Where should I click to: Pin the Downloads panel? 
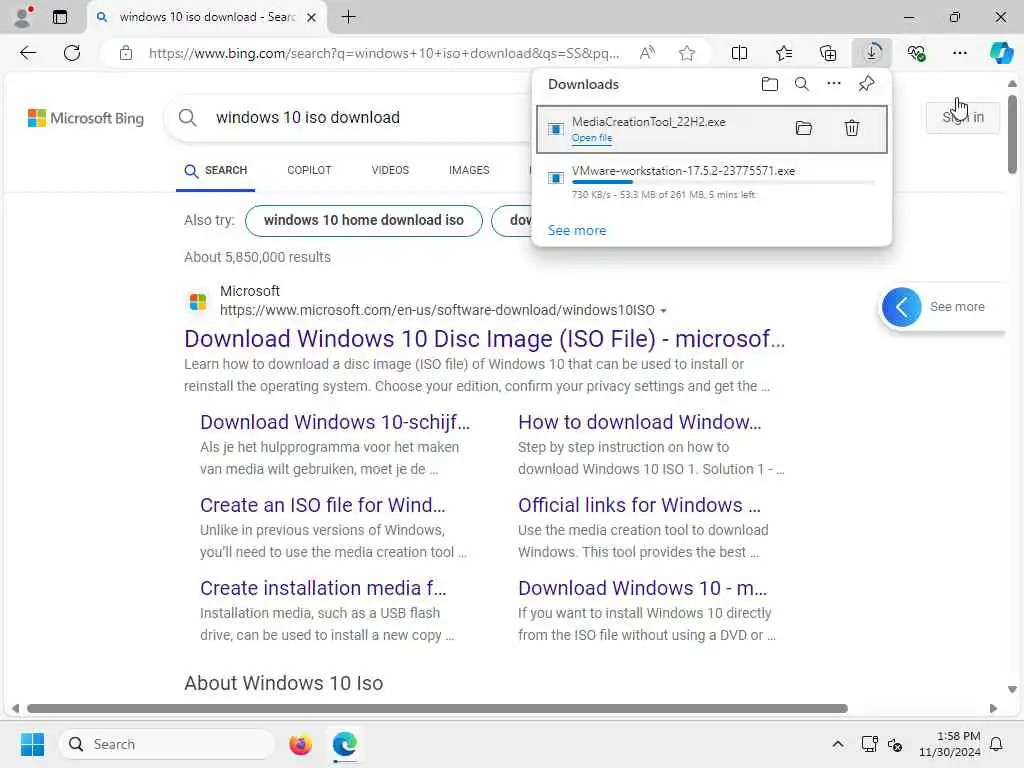click(x=867, y=84)
